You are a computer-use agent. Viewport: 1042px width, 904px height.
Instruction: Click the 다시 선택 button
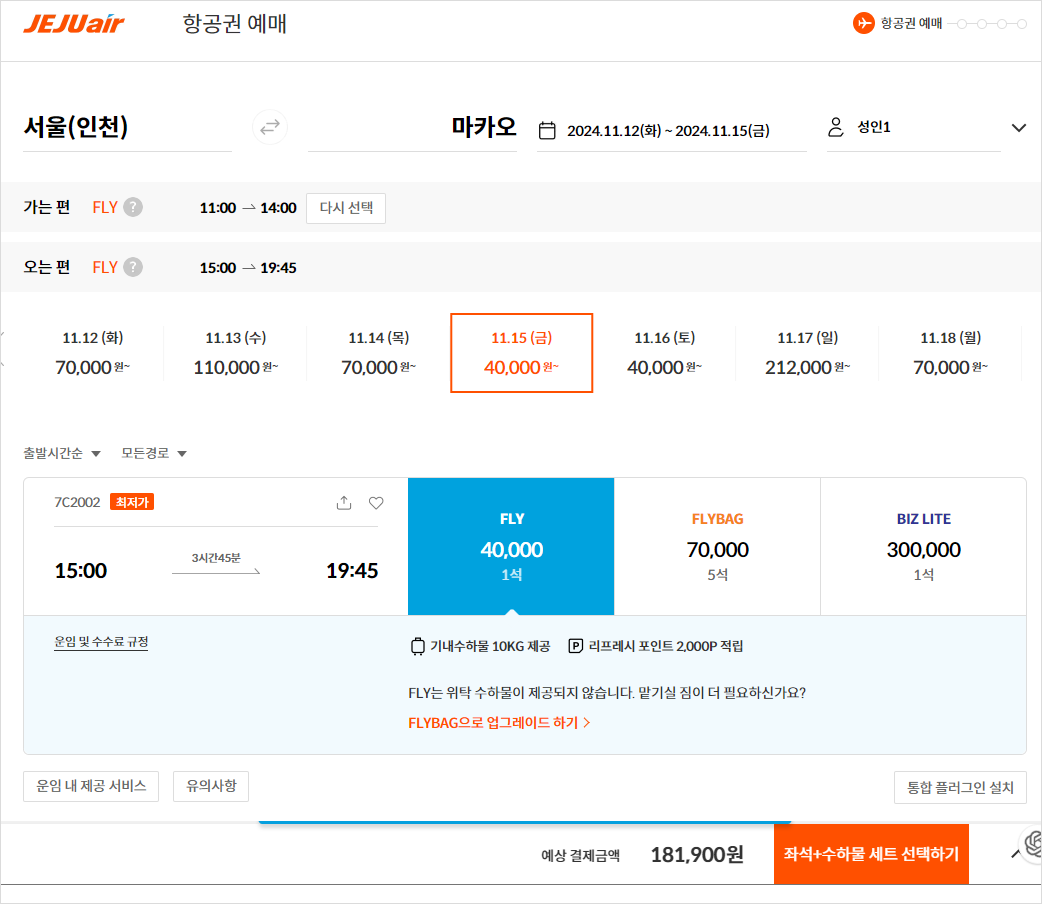point(345,208)
